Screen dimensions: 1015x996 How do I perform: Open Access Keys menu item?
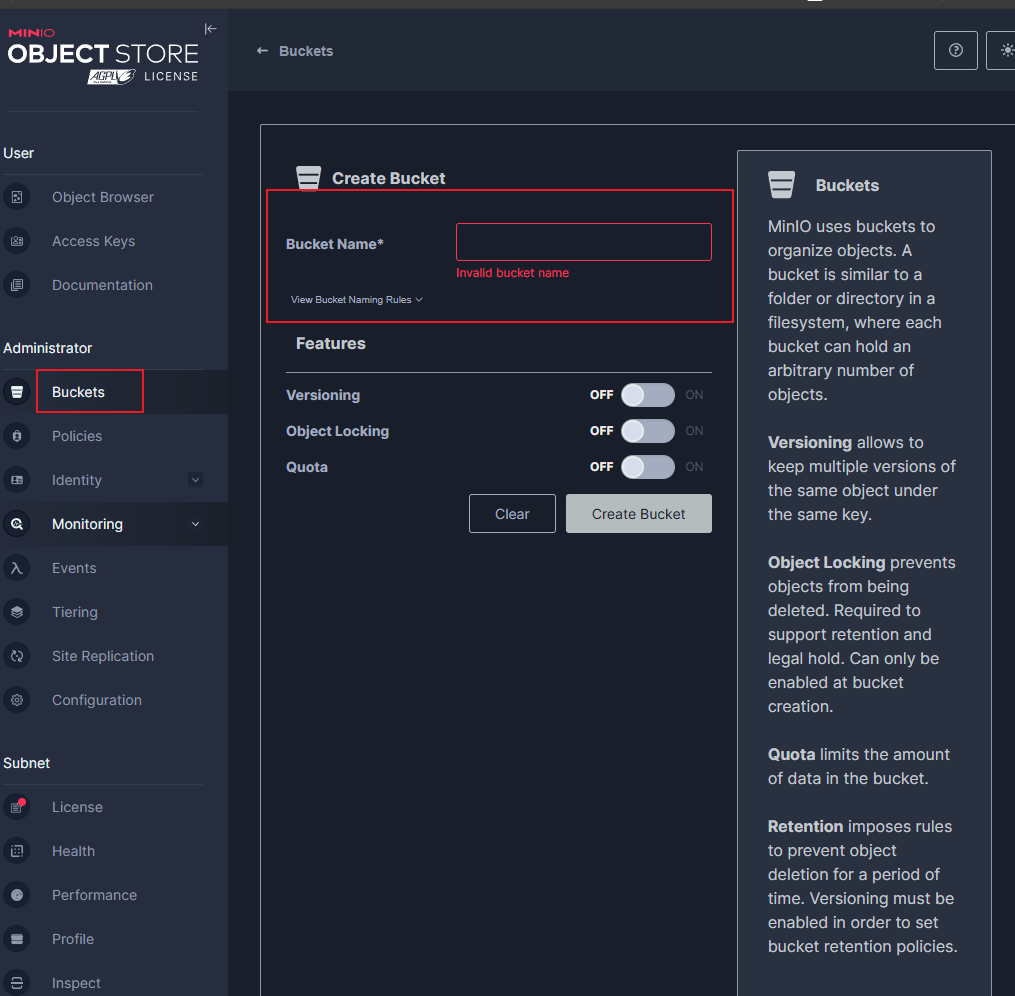[x=93, y=241]
